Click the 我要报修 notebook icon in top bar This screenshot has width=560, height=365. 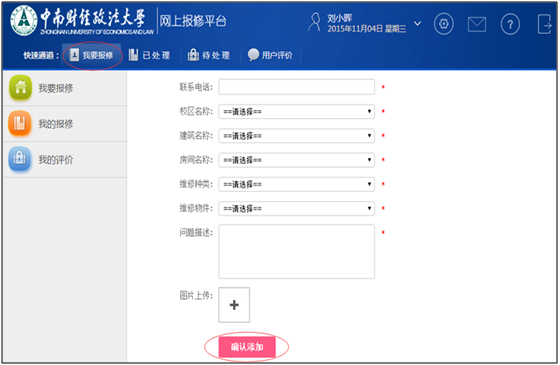(x=74, y=55)
